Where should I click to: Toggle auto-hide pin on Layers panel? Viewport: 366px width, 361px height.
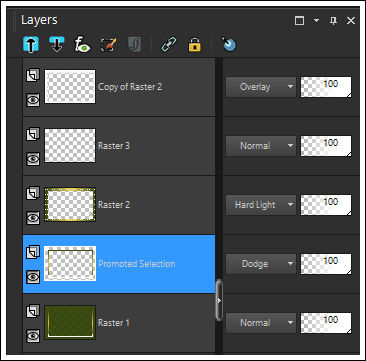tap(333, 21)
